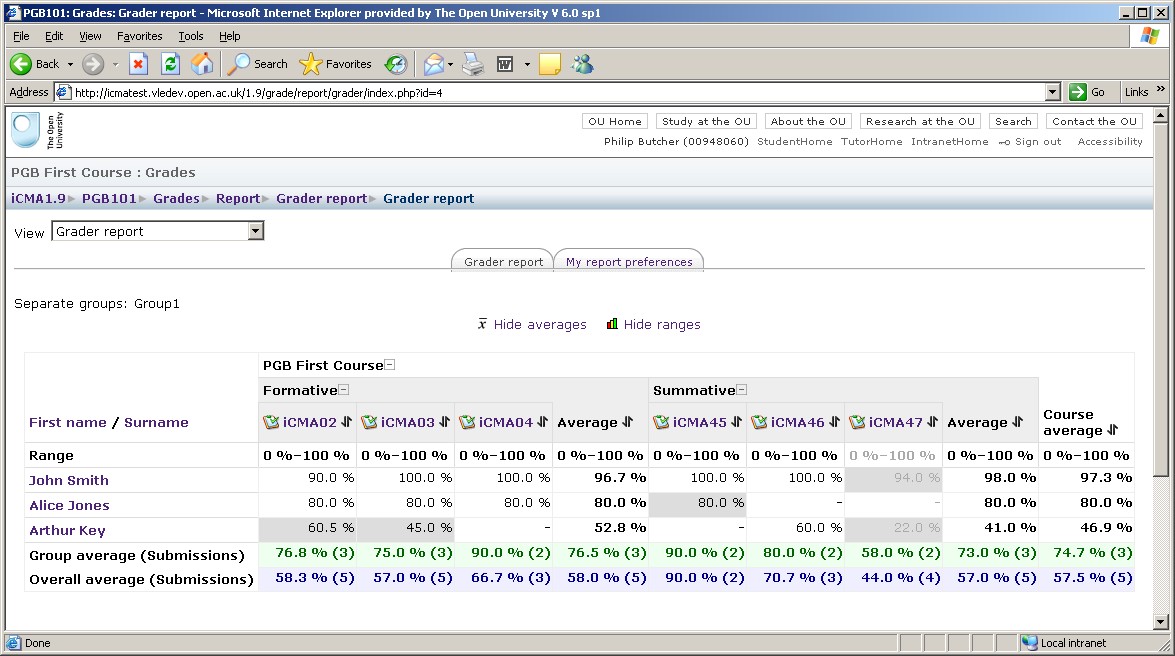Image resolution: width=1175 pixels, height=656 pixels.
Task: Open the iCMA03 quiz icon
Action: [369, 422]
